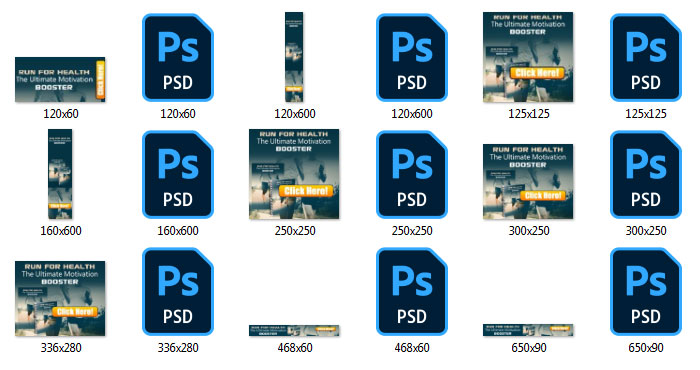
Task: Select the 120x600 Photoshop PSD file icon
Action: [x=412, y=58]
